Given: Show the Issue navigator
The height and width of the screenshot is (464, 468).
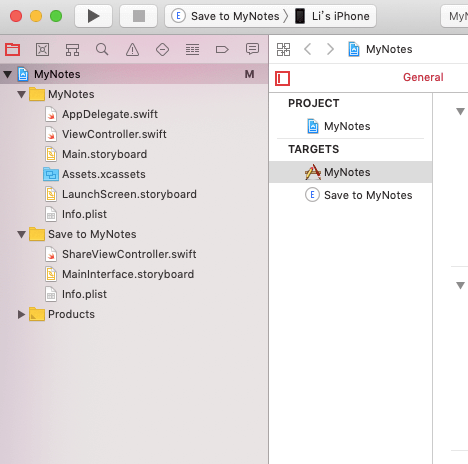Looking at the screenshot, I should tap(132, 50).
